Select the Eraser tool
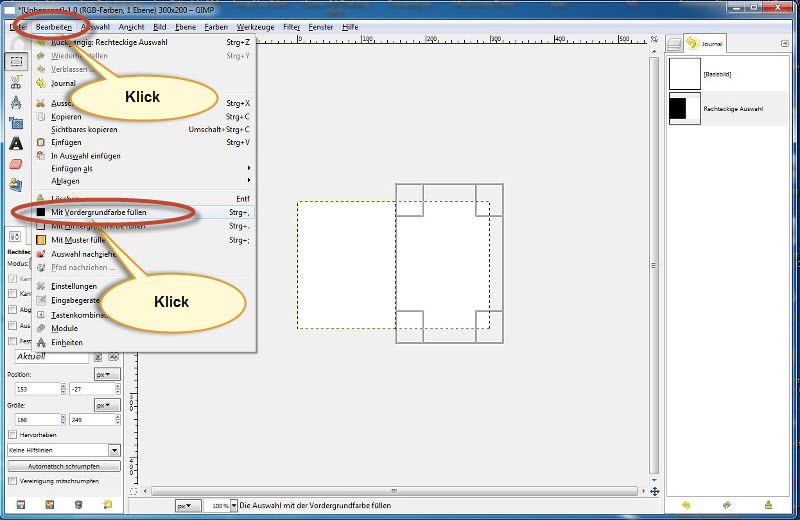Image resolution: width=800 pixels, height=520 pixels. (16, 164)
